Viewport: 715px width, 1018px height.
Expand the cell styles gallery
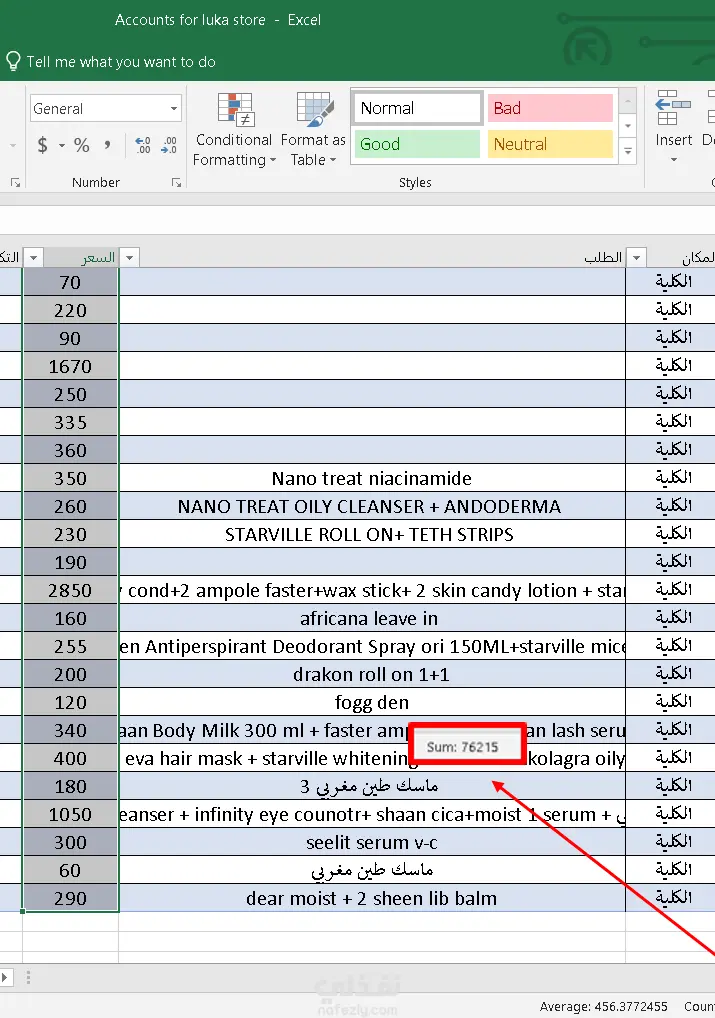pyautogui.click(x=628, y=151)
